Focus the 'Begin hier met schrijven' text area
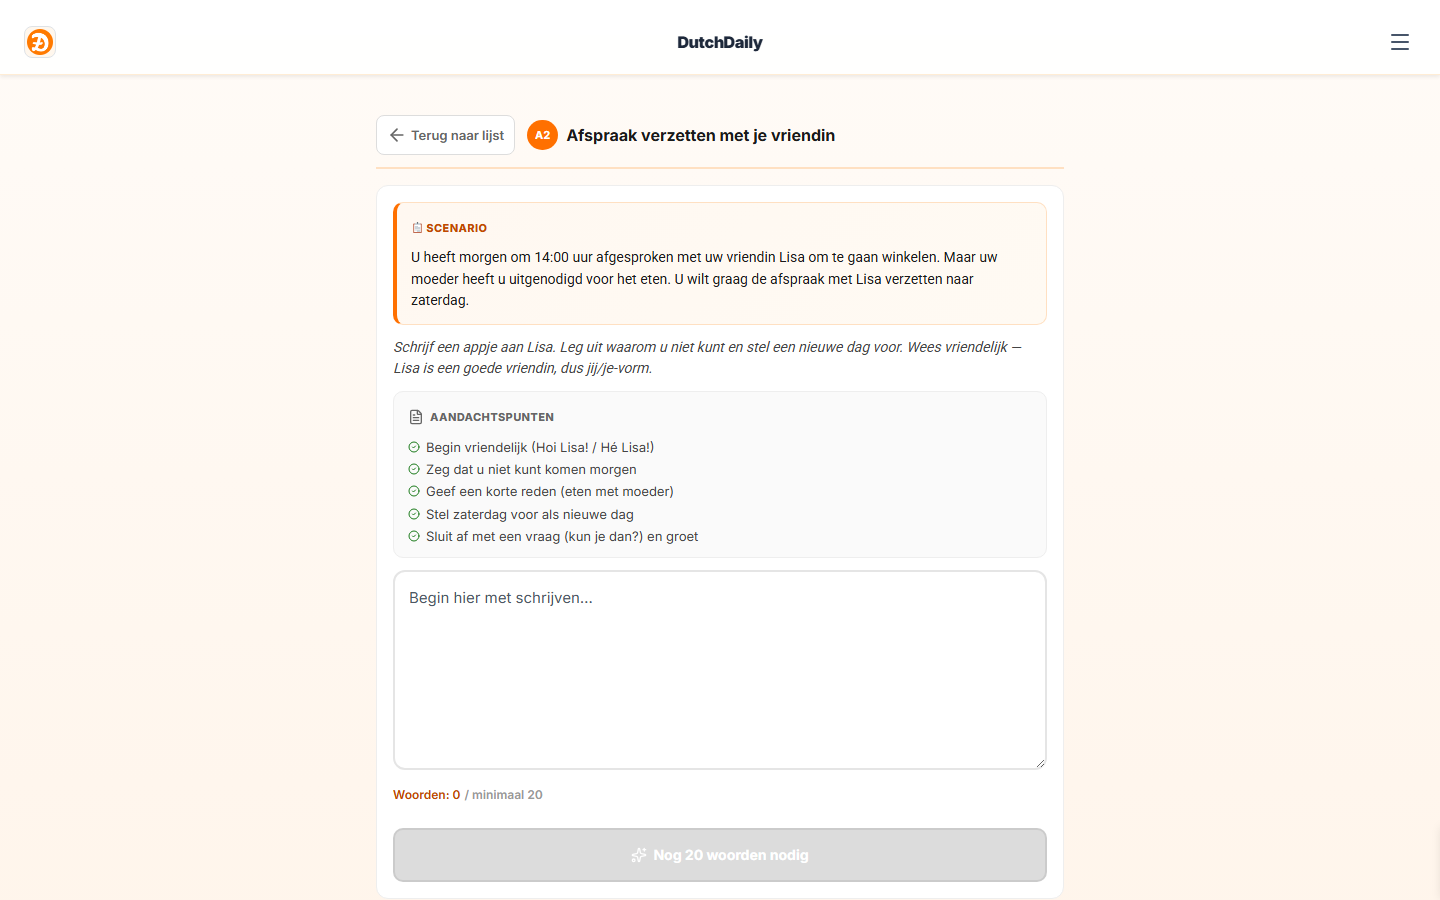 click(x=720, y=670)
